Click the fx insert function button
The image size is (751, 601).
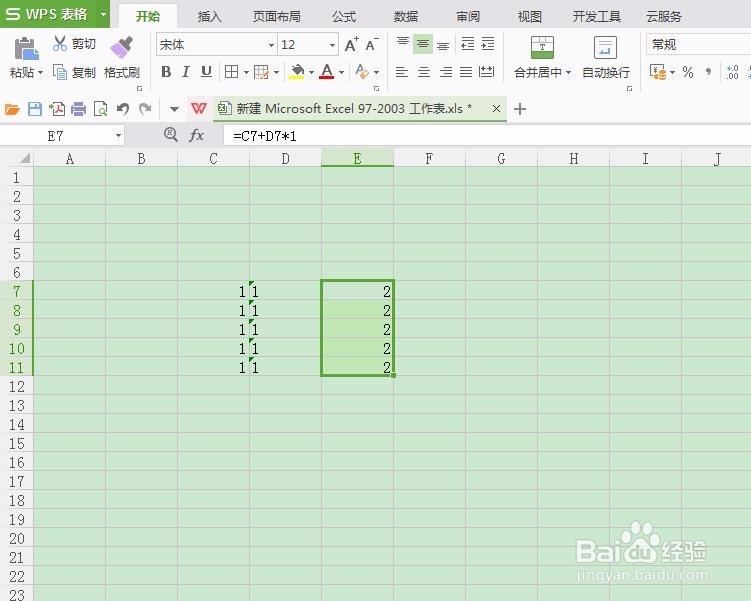pos(196,136)
